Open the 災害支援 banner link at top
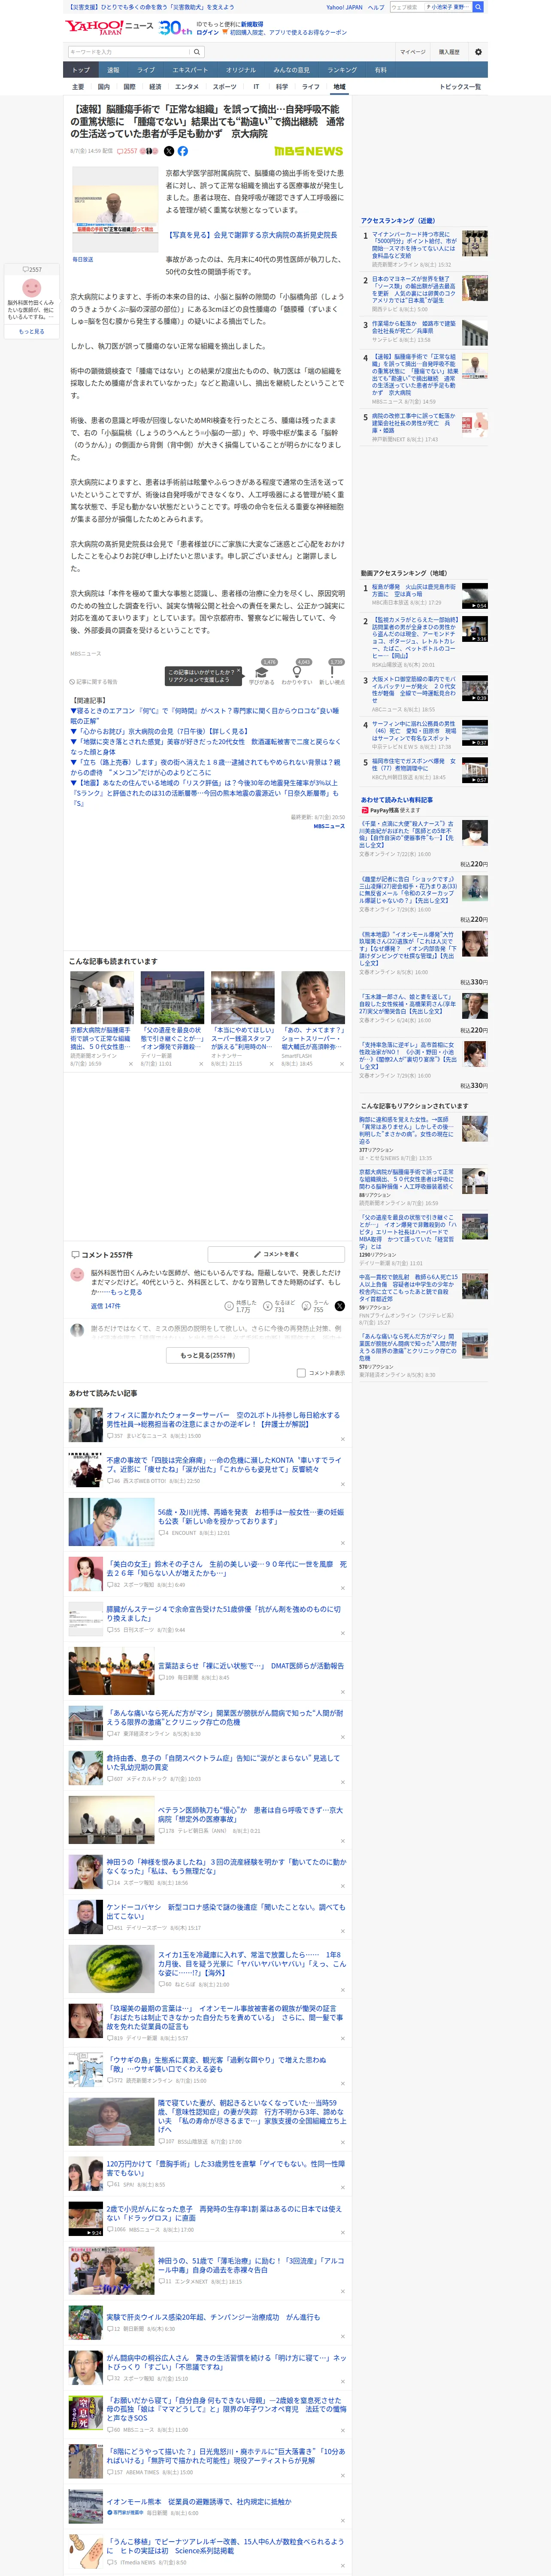 pyautogui.click(x=151, y=7)
